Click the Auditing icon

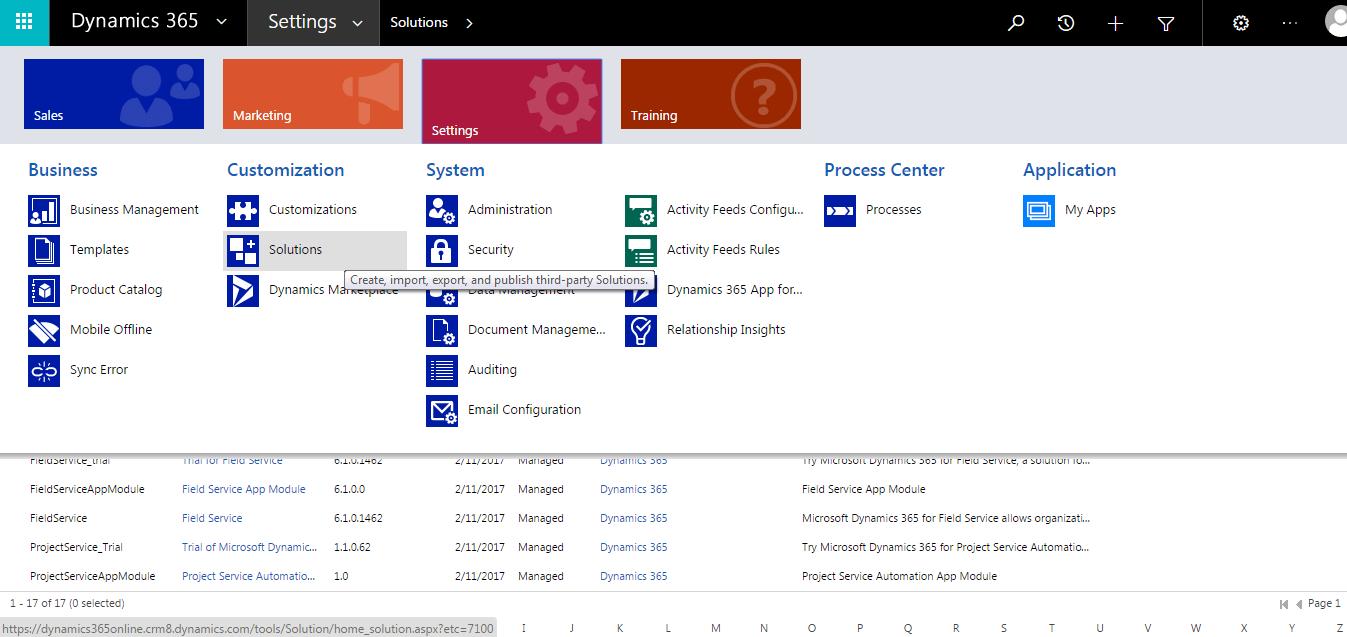[442, 370]
